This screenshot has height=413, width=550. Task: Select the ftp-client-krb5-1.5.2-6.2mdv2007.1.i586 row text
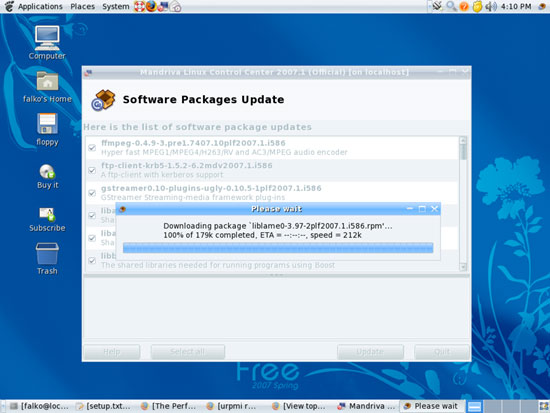pyautogui.click(x=187, y=166)
